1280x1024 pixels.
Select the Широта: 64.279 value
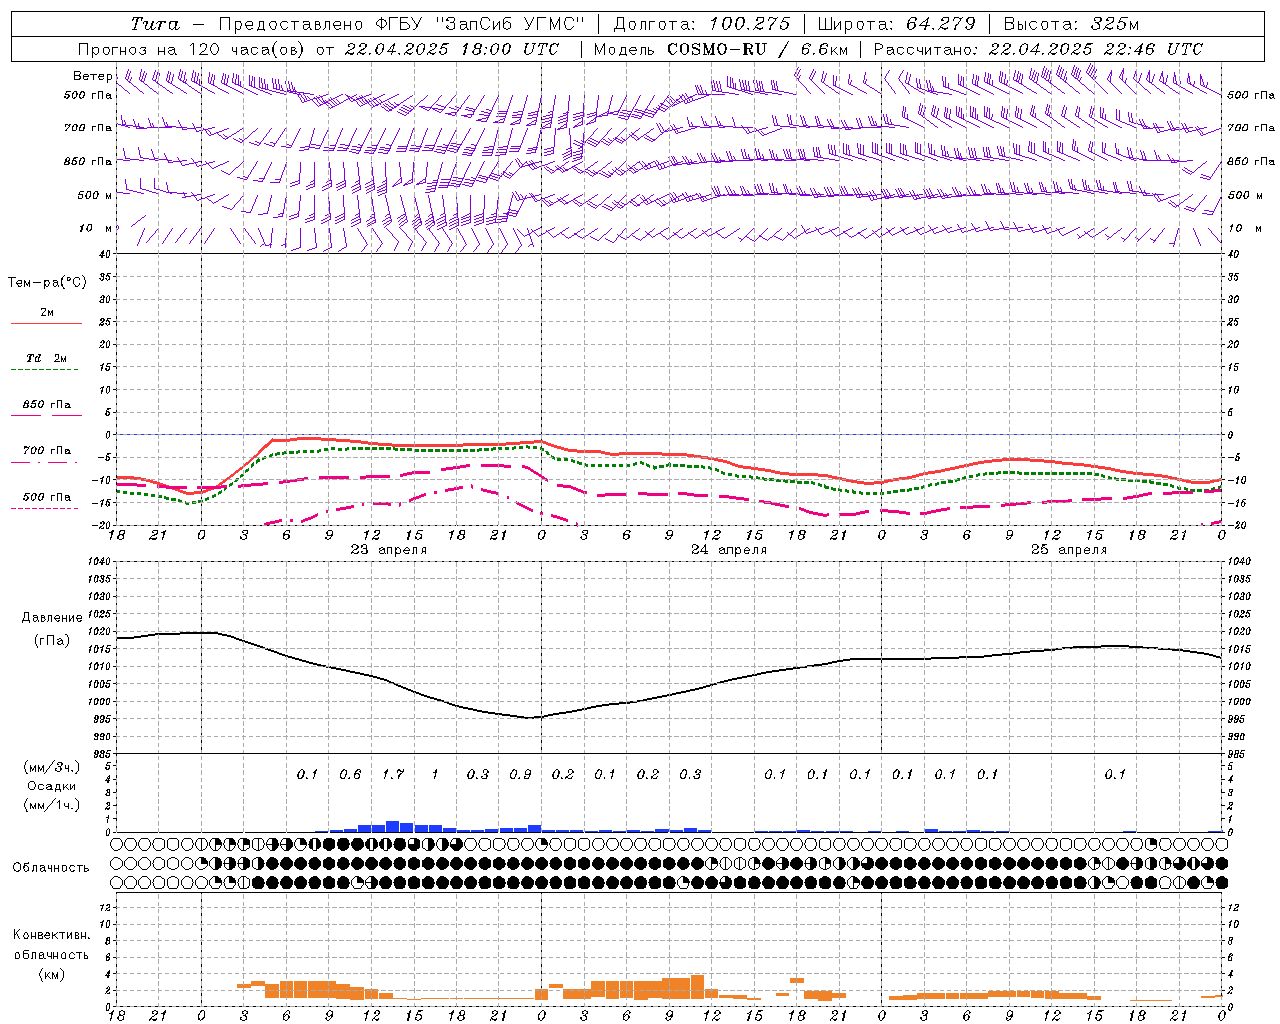pyautogui.click(x=896, y=24)
